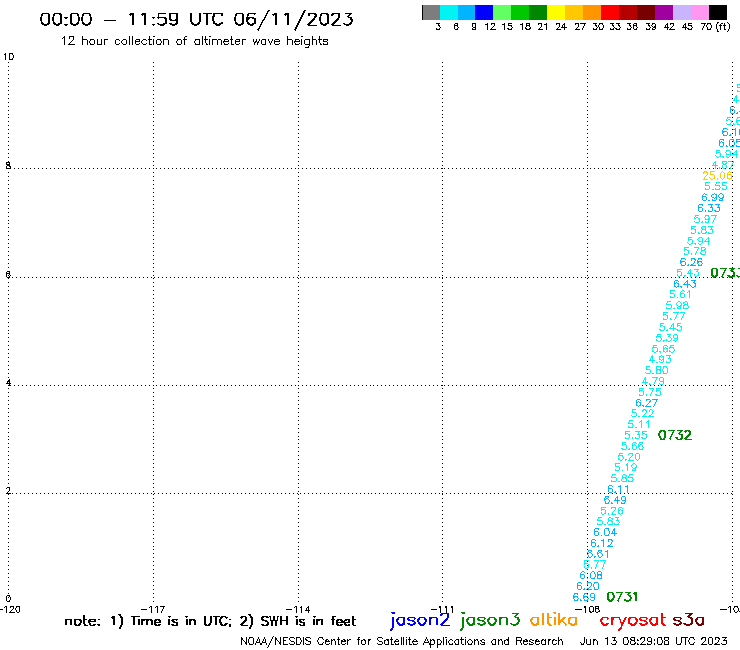Click the 6.12 wave height value
740x650 pixels.
[x=602, y=543]
